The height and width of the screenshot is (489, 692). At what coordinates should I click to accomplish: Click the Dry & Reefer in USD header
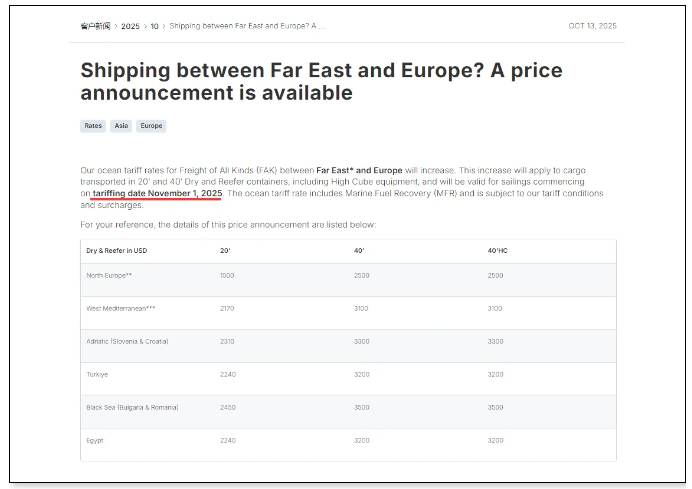pyautogui.click(x=117, y=250)
